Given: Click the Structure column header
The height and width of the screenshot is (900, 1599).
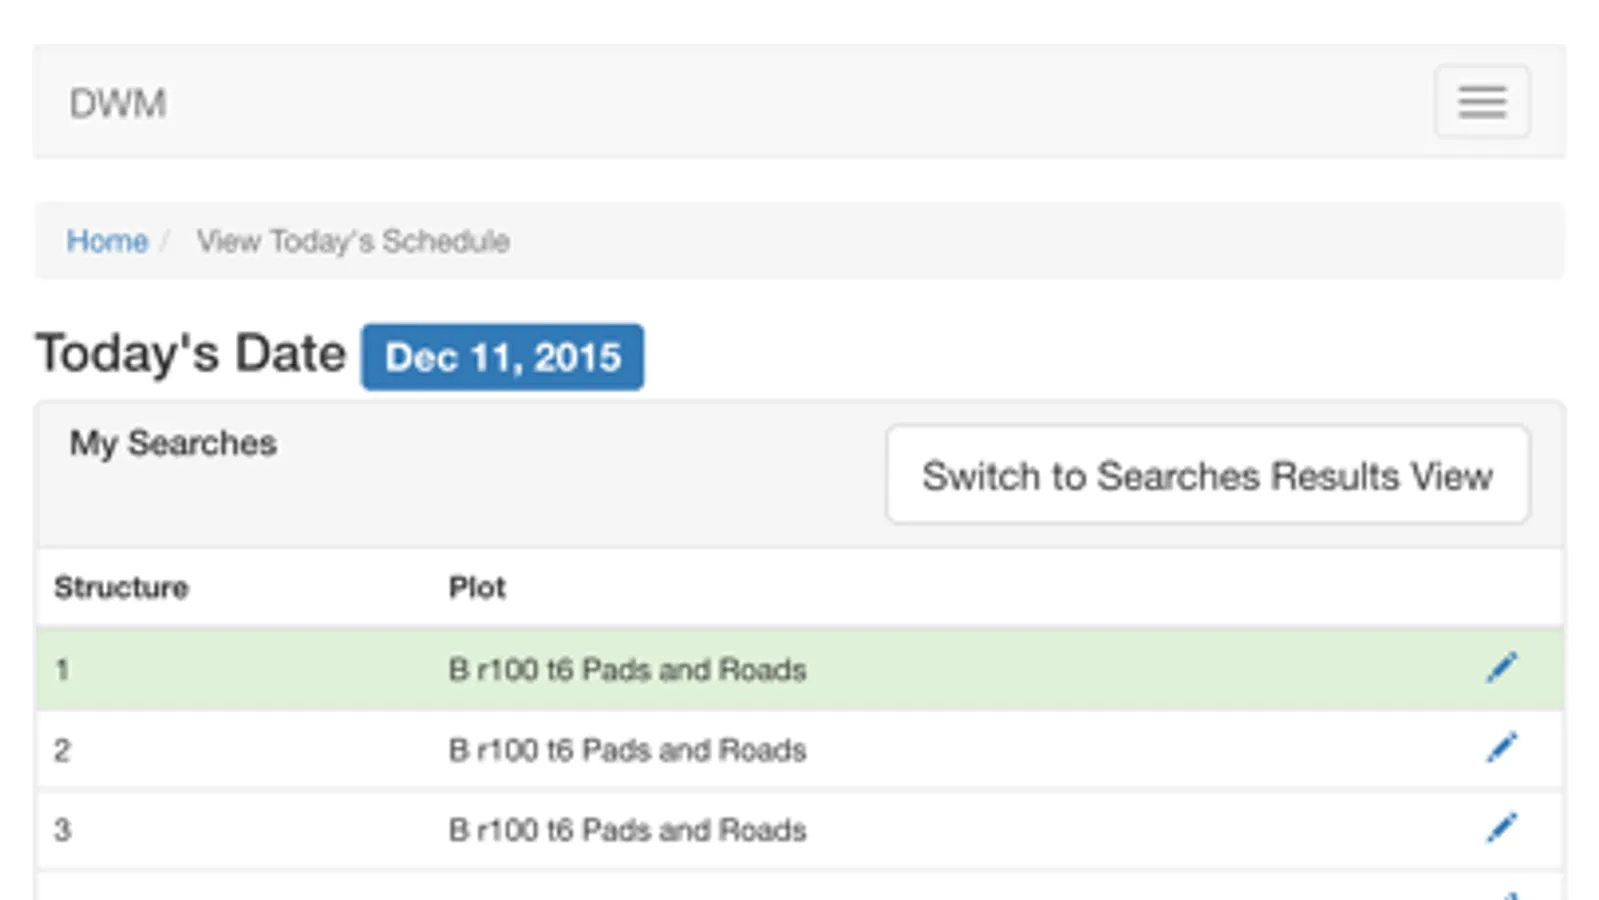Looking at the screenshot, I should click(x=121, y=587).
